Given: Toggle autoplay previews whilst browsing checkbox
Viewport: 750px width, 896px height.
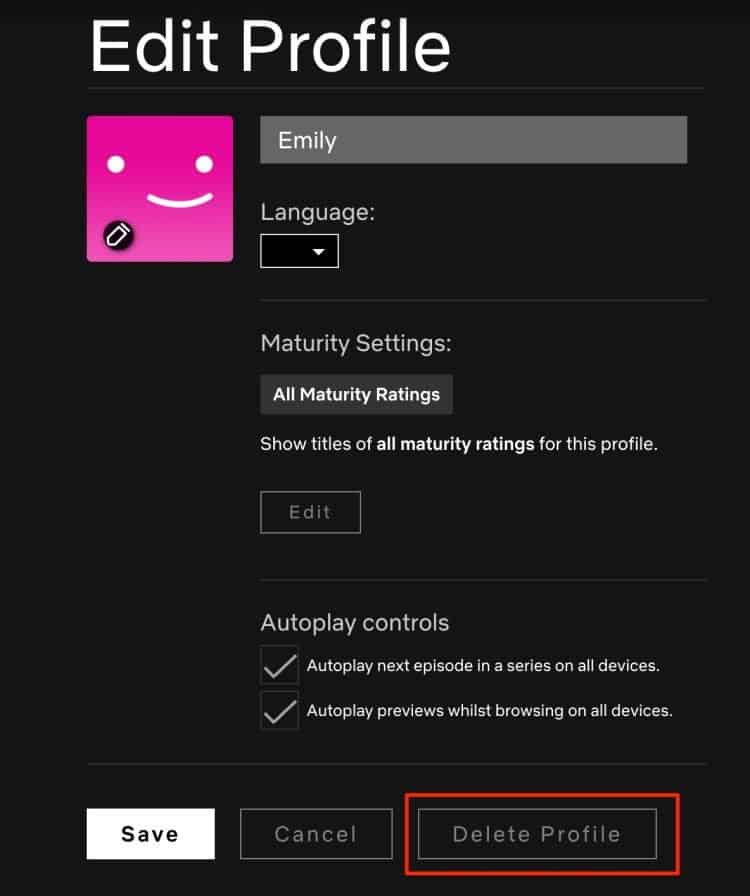Looking at the screenshot, I should coord(280,710).
